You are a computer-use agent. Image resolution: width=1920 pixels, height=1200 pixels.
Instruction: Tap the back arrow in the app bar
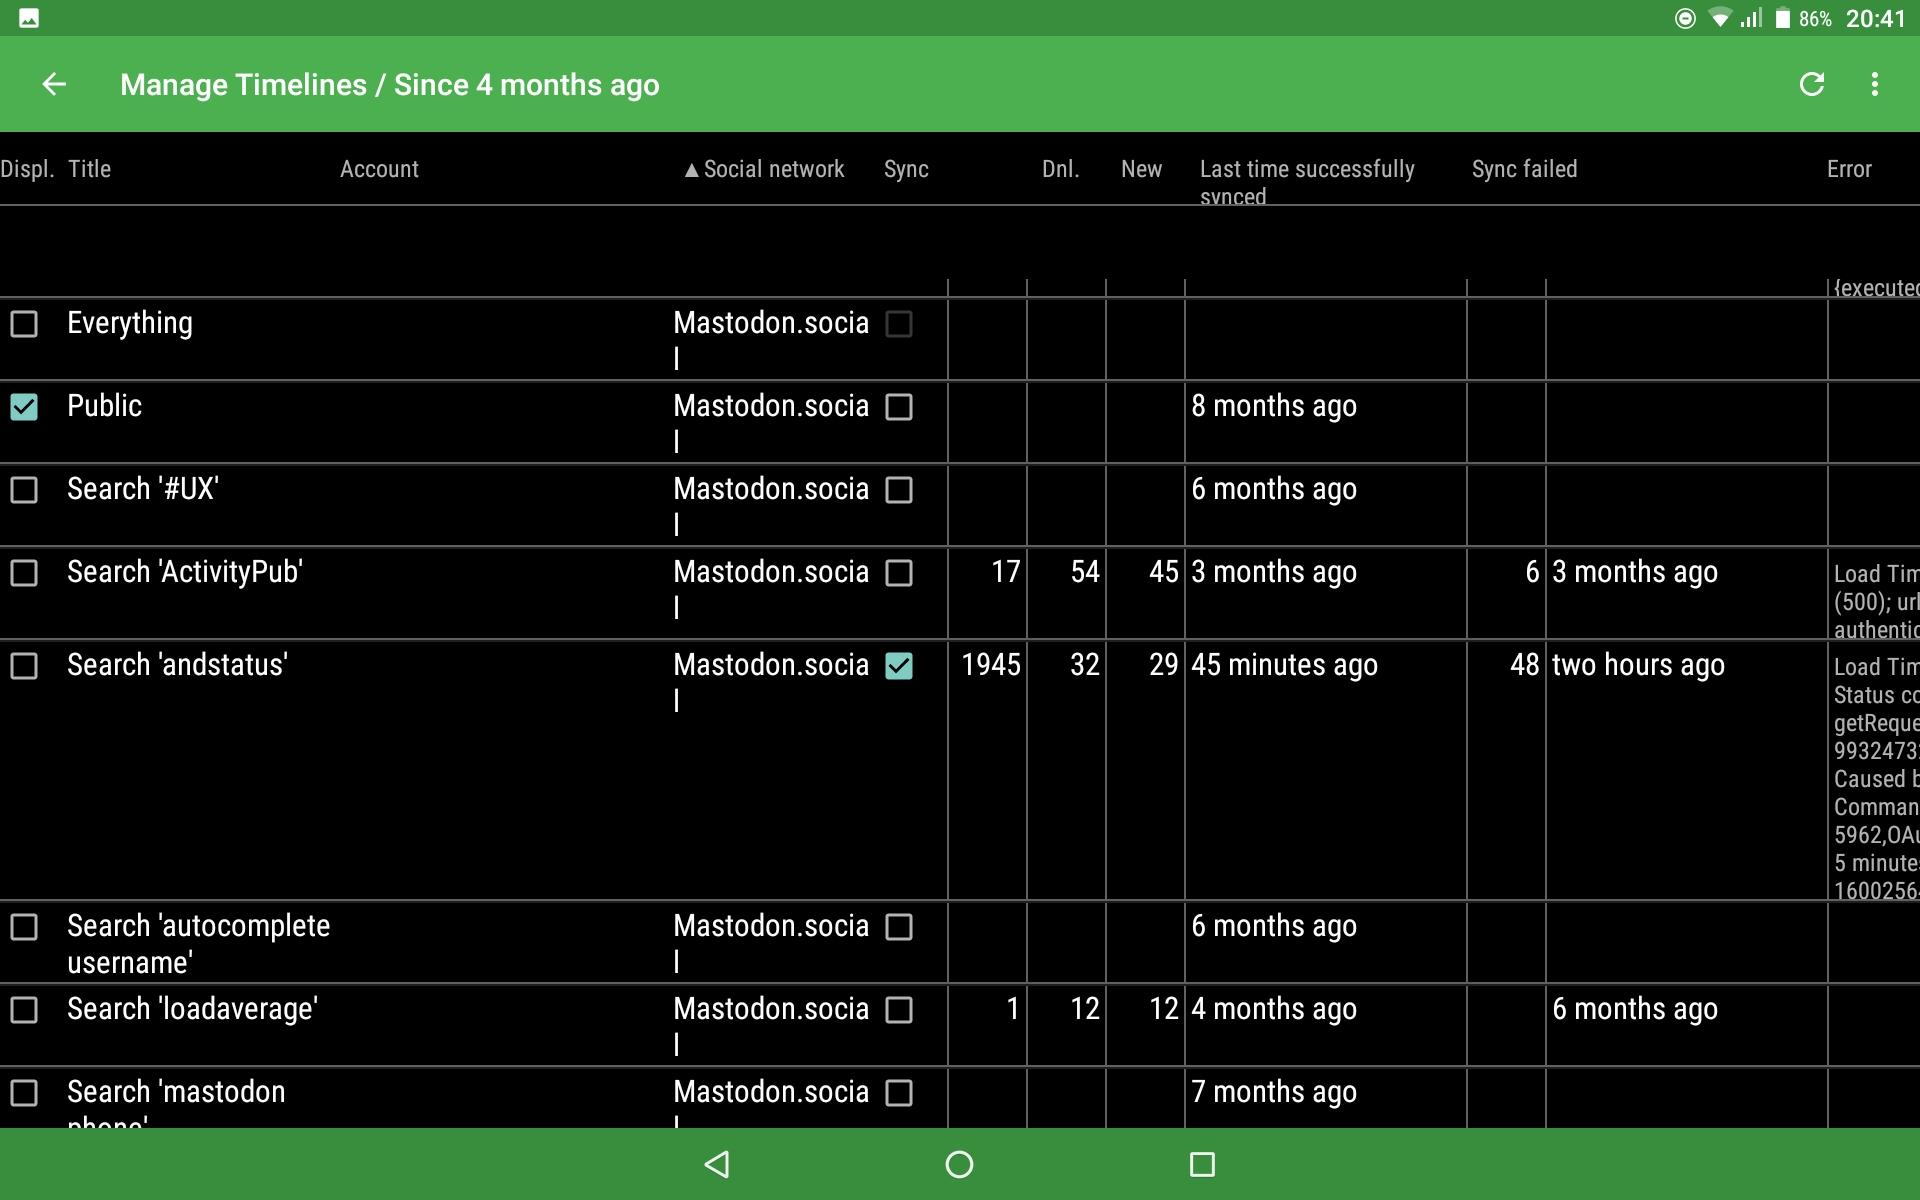(54, 85)
